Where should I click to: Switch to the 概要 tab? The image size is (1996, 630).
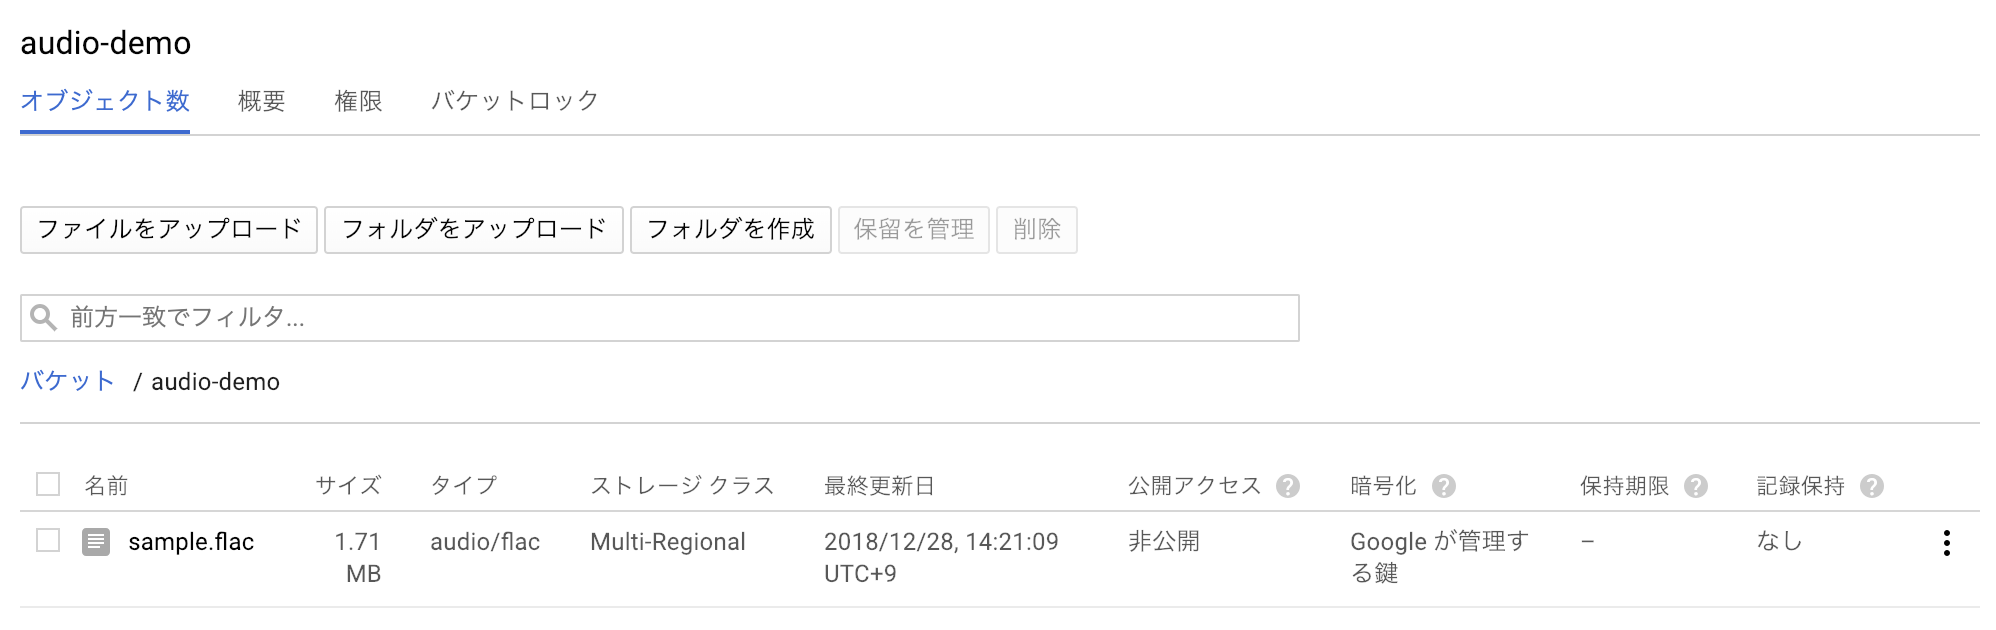[260, 101]
